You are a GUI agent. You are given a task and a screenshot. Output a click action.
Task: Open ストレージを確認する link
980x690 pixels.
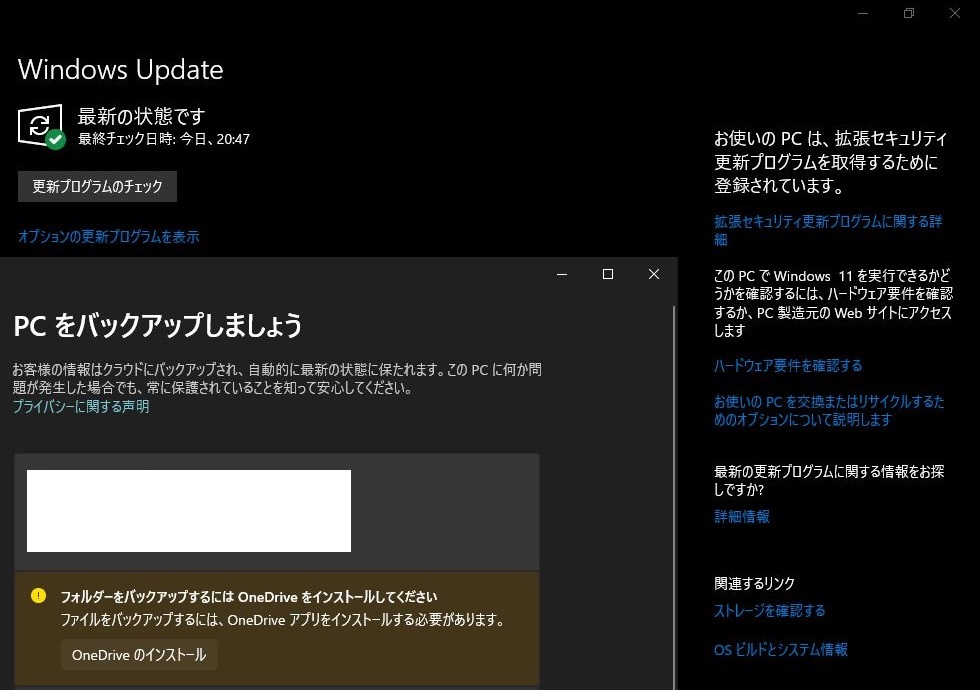click(769, 611)
